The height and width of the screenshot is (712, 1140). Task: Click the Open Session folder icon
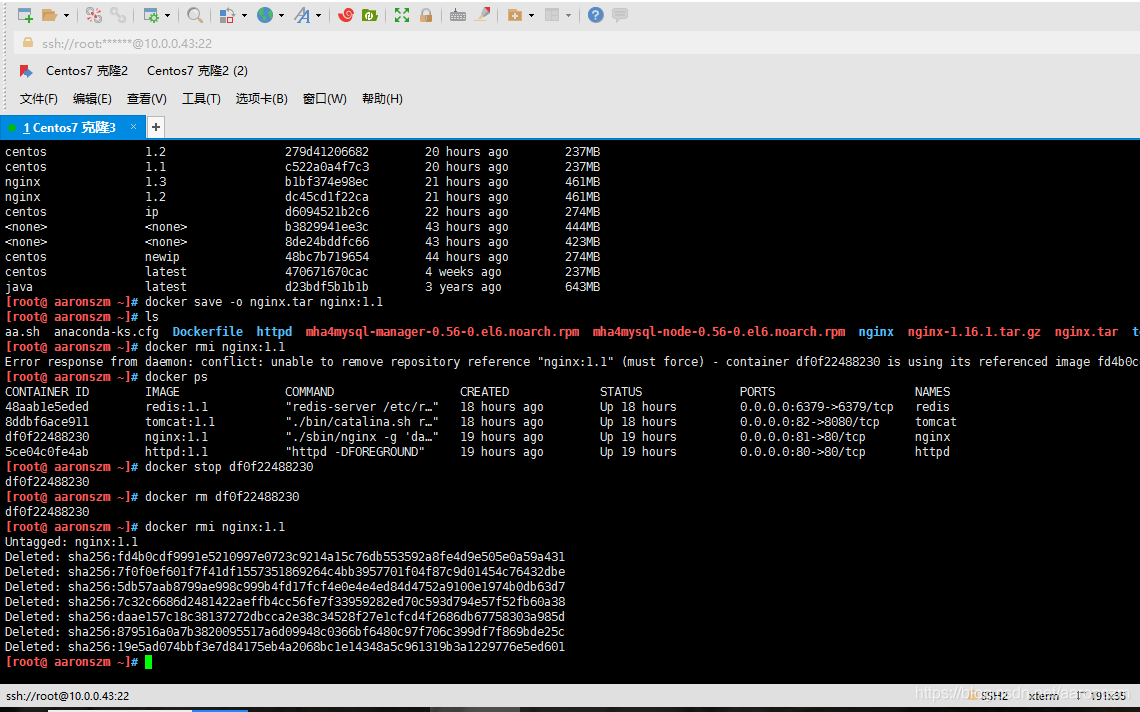pos(49,15)
